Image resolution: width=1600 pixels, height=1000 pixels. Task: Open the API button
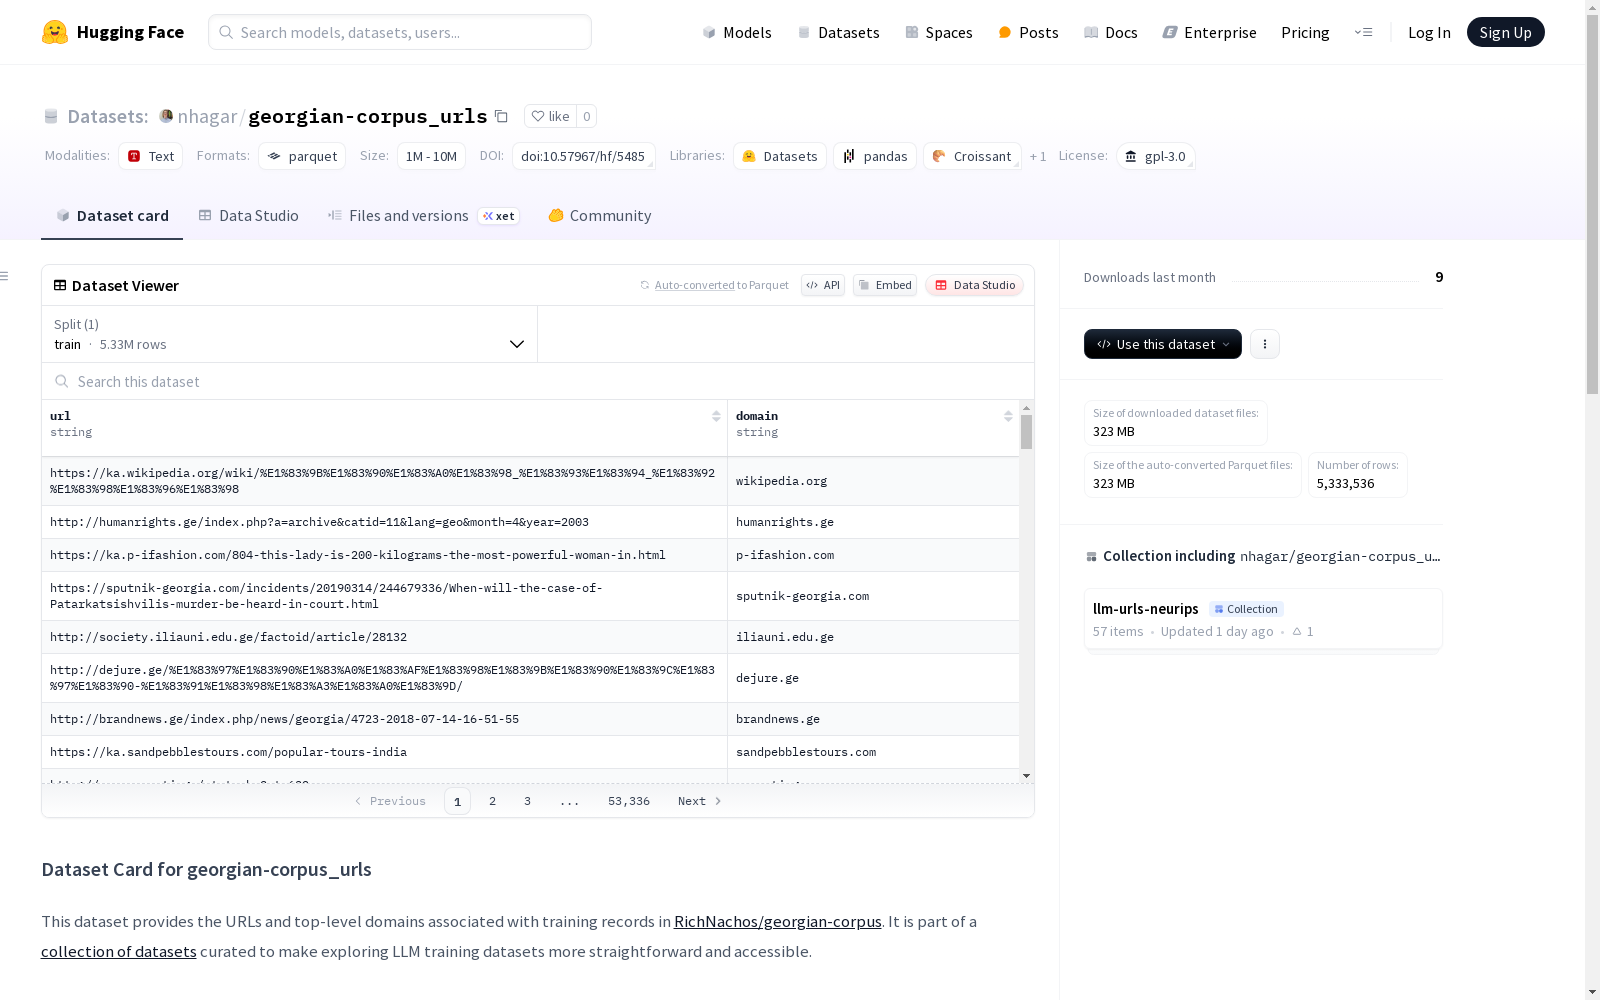click(x=823, y=285)
